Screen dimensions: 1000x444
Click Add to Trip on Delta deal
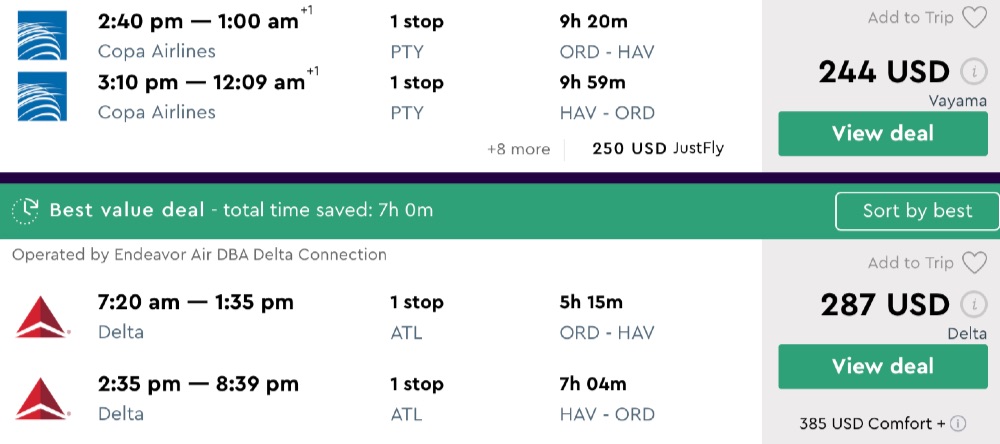click(x=910, y=263)
